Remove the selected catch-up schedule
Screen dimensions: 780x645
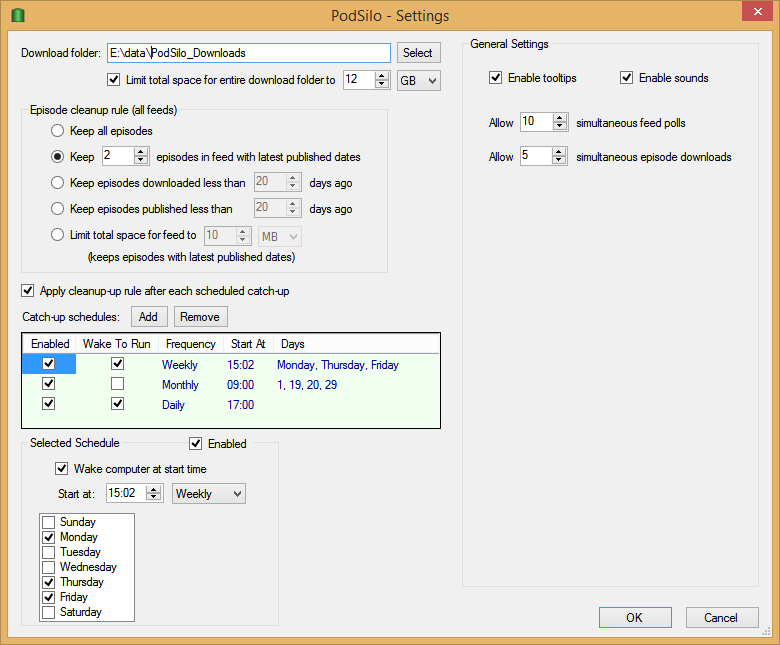(200, 317)
